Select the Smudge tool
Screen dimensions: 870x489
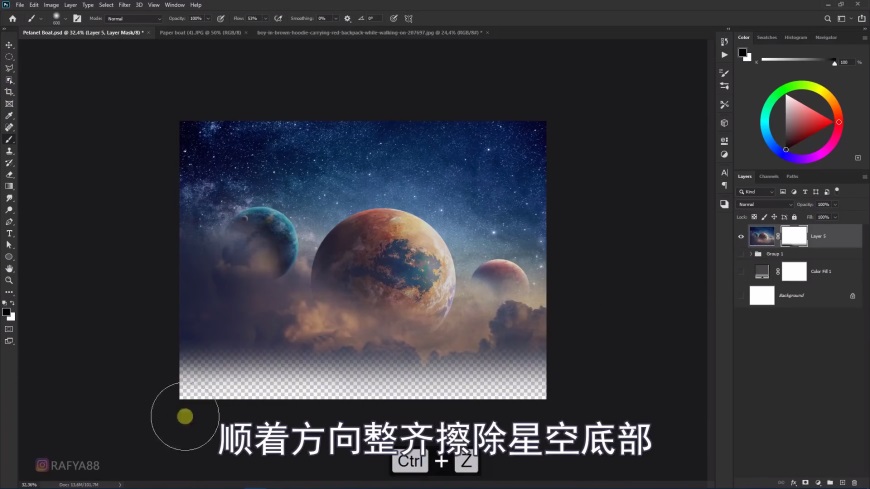click(9, 198)
